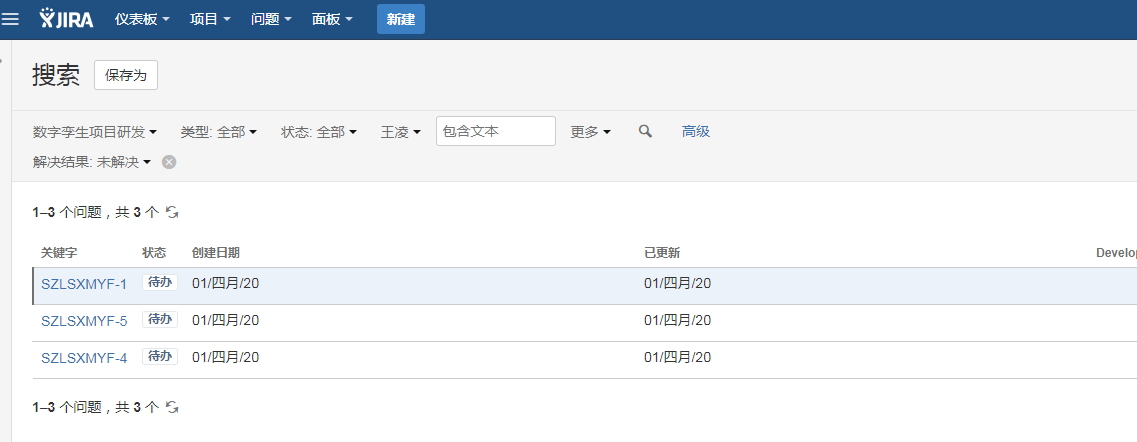Click 待办 status of SZLSXMYF-1
Viewport: 1137px width, 442px height.
coord(160,283)
